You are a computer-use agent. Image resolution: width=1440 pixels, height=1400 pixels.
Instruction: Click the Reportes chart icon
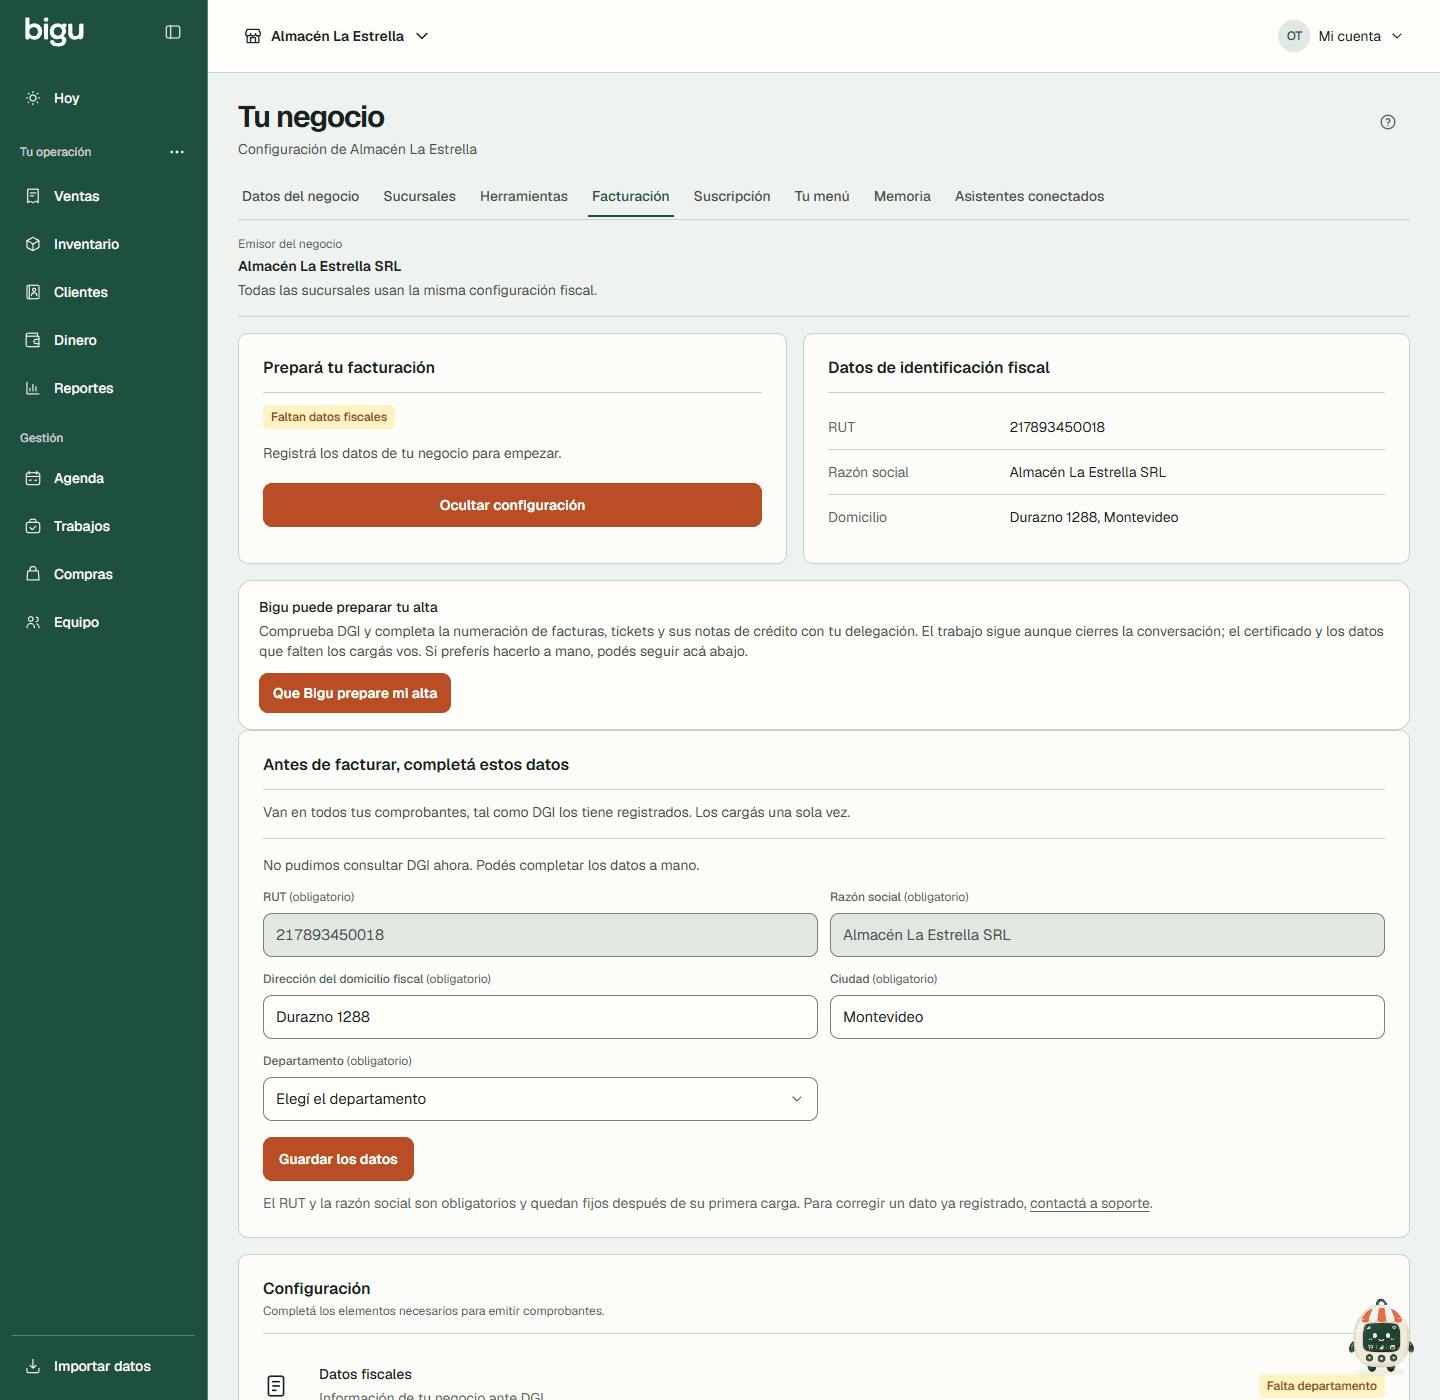[33, 388]
